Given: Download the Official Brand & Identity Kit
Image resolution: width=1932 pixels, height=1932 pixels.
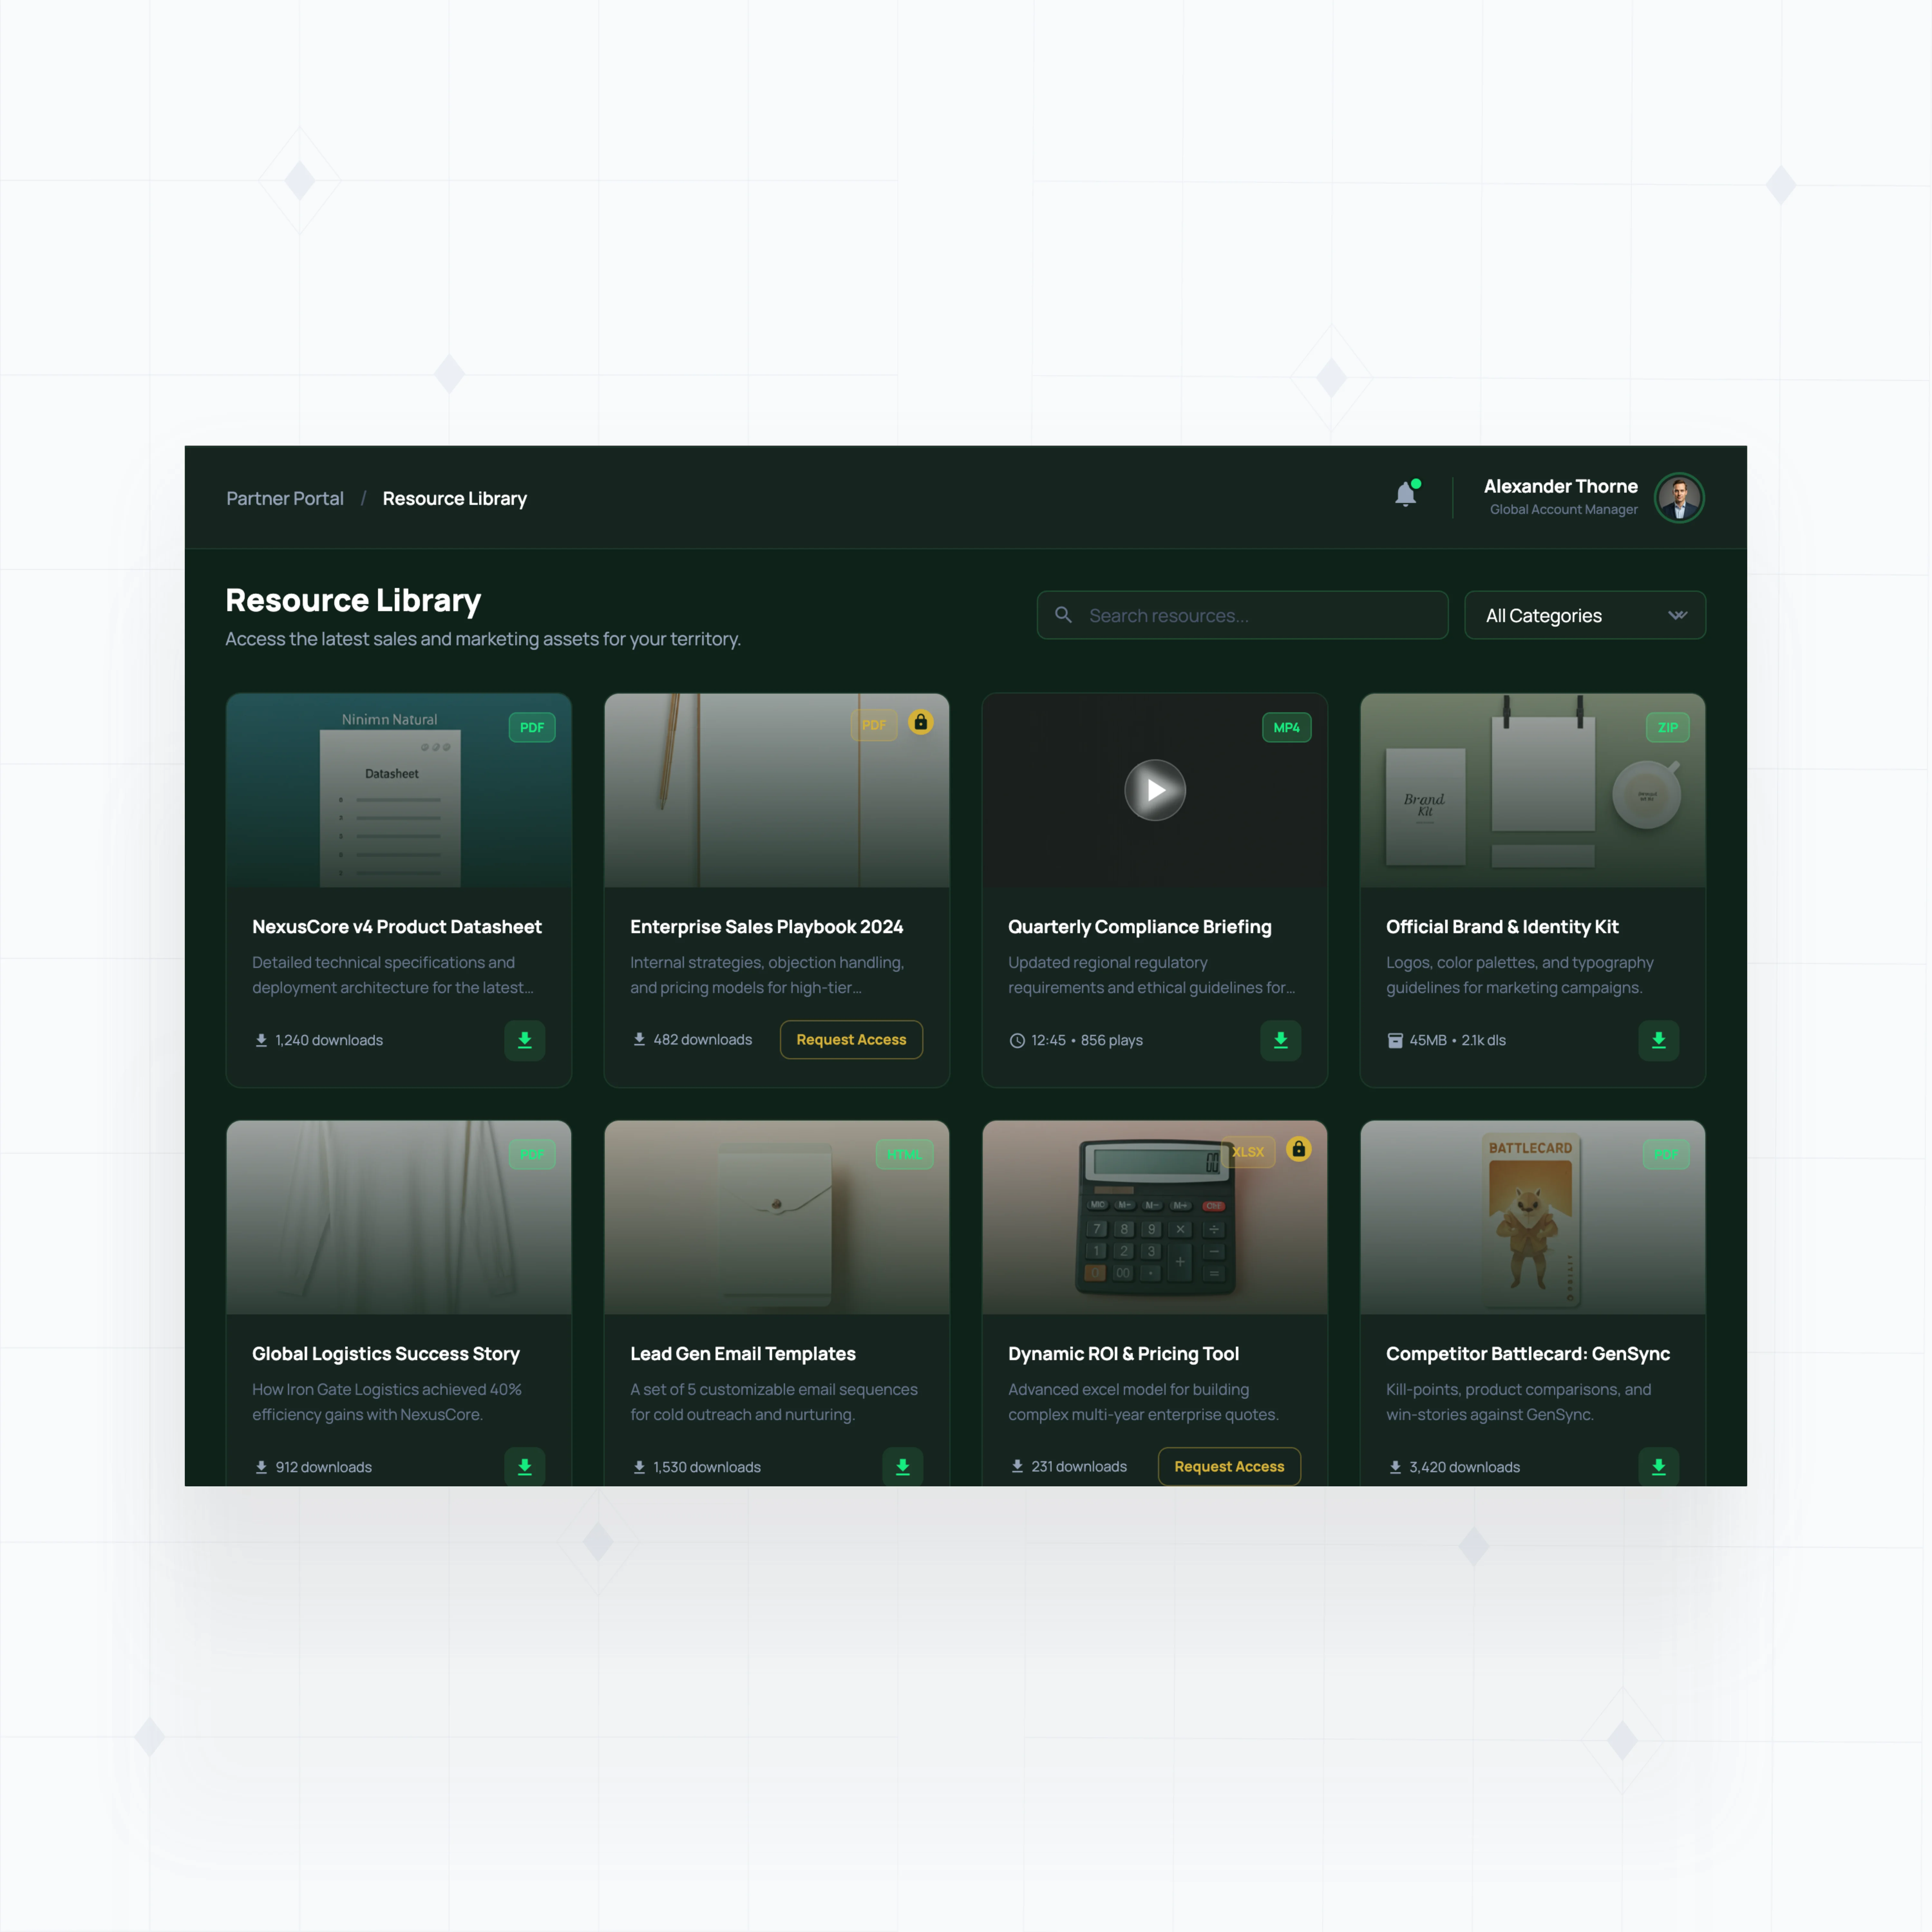Looking at the screenshot, I should (x=1658, y=1040).
